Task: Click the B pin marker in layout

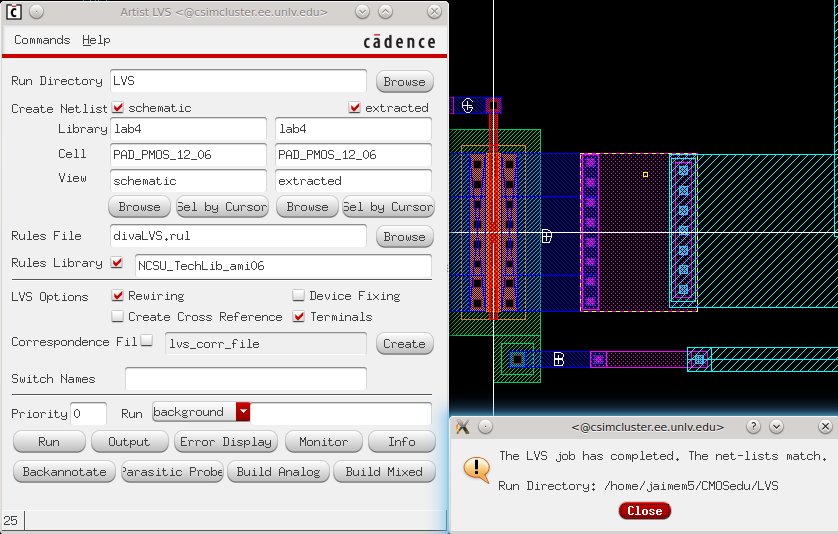Action: pyautogui.click(x=558, y=359)
